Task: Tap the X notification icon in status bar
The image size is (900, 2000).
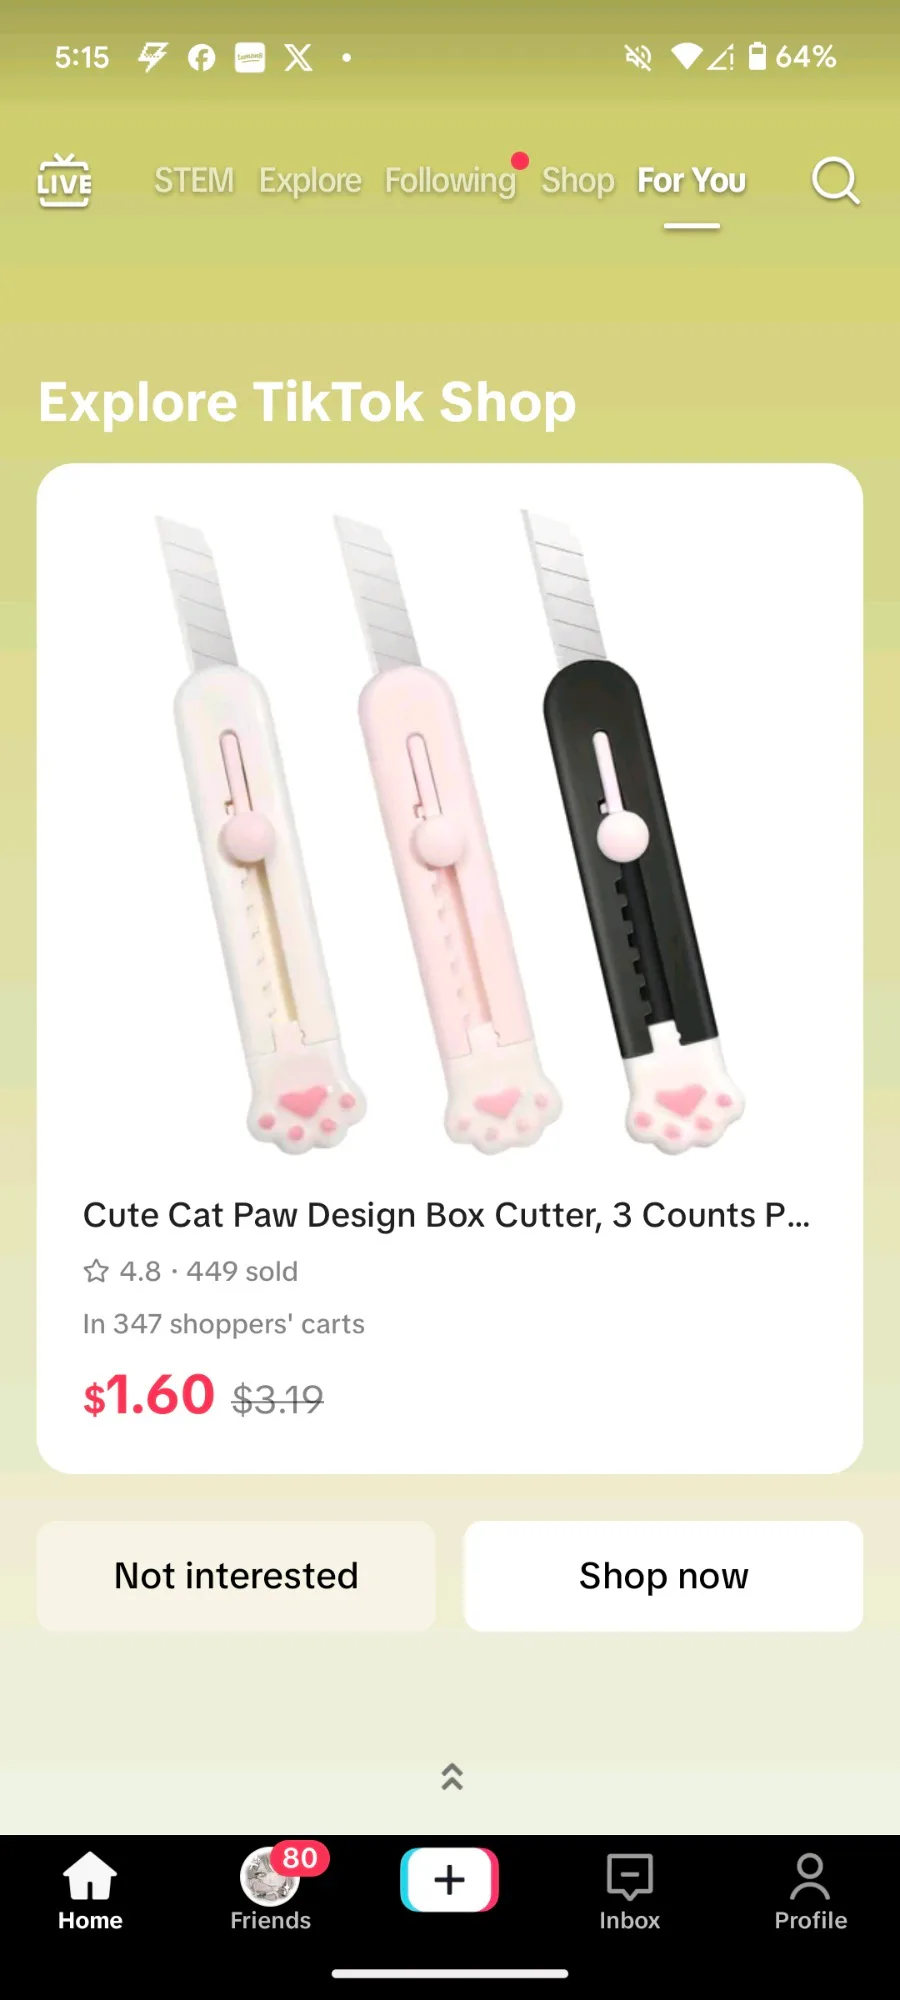Action: (298, 58)
